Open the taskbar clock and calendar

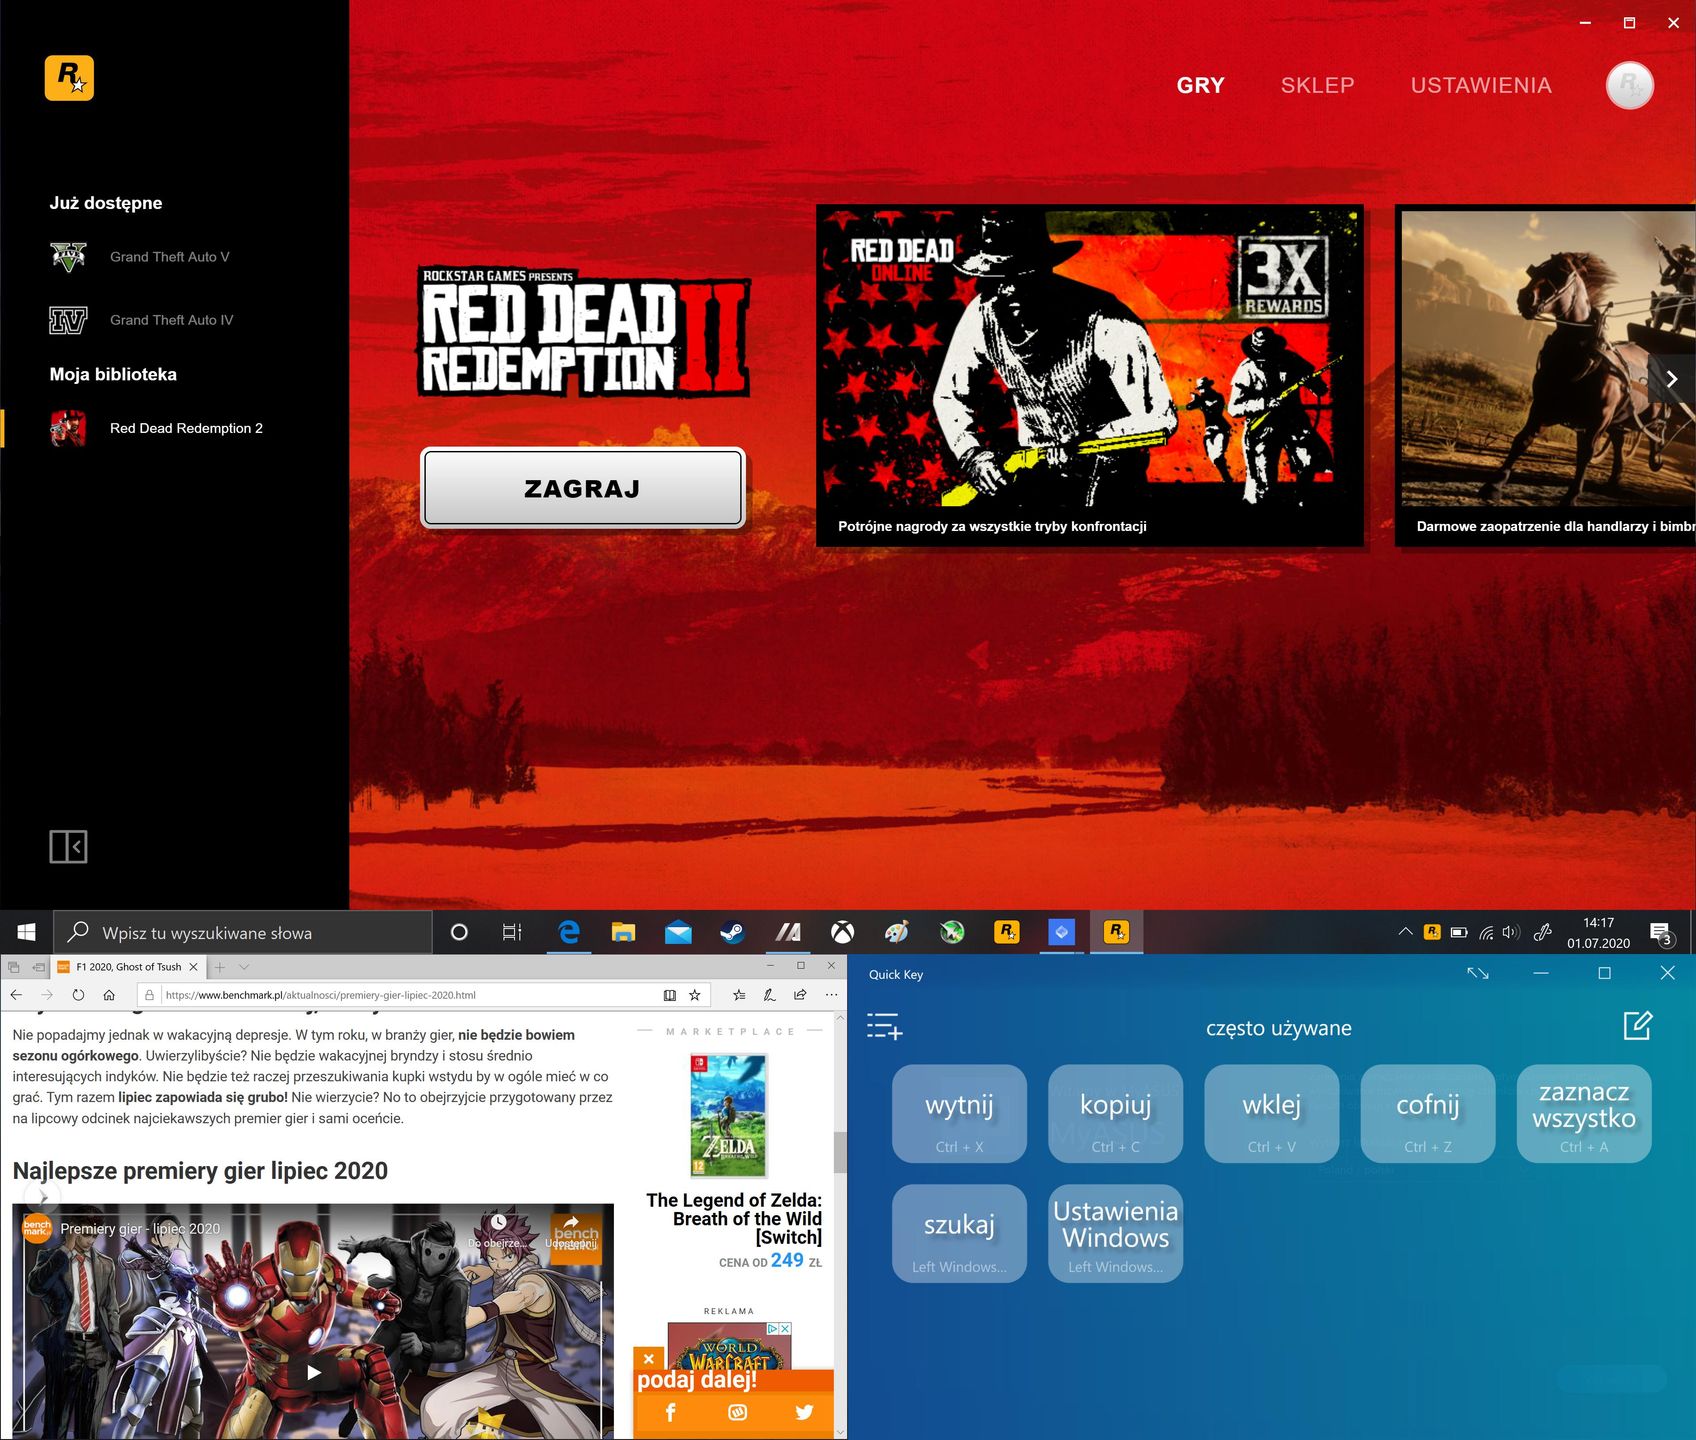click(x=1598, y=933)
